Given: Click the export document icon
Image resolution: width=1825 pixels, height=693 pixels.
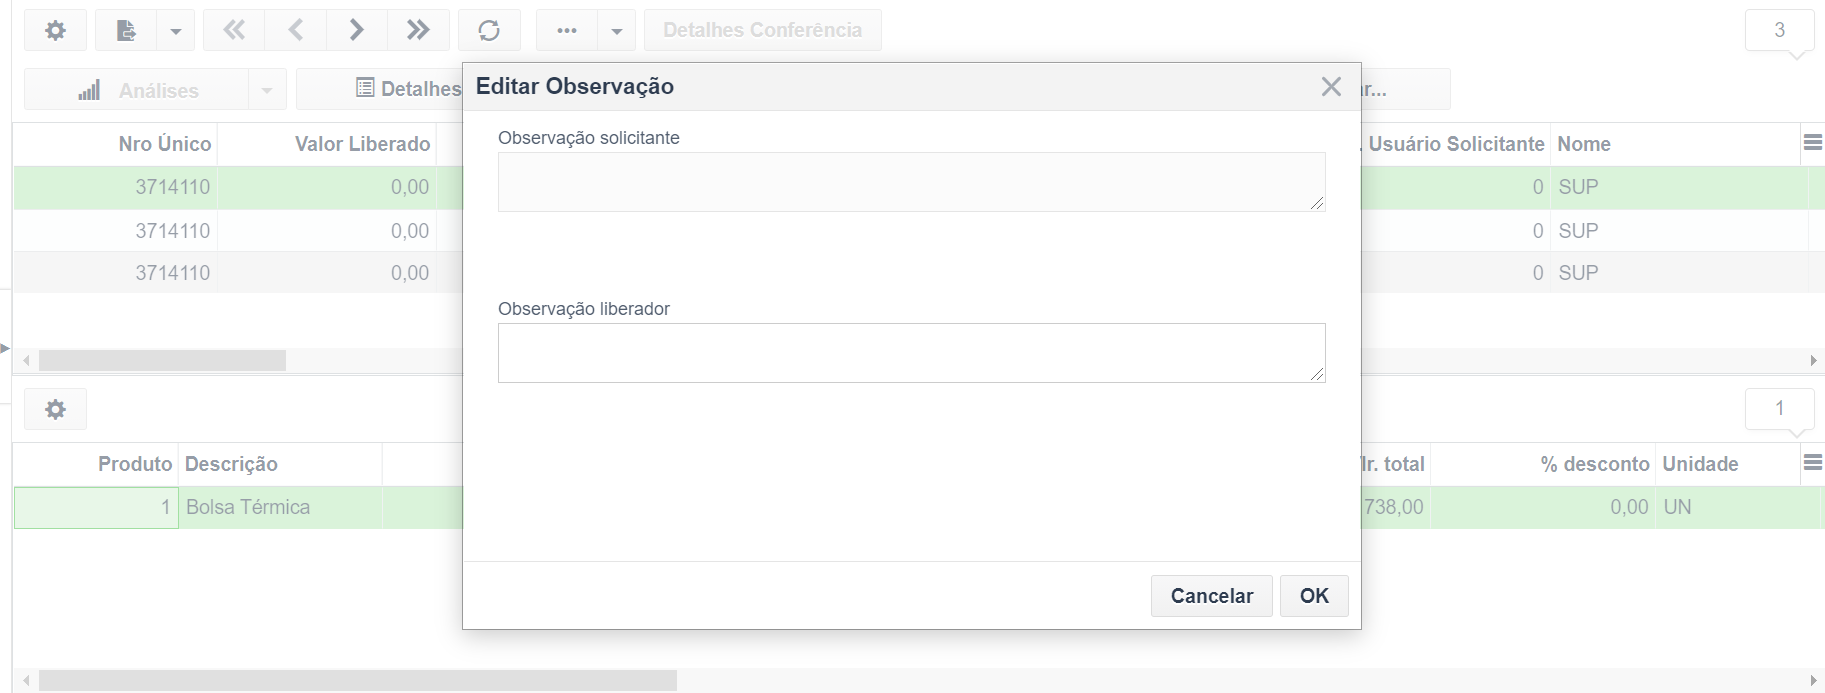Looking at the screenshot, I should coord(126,30).
